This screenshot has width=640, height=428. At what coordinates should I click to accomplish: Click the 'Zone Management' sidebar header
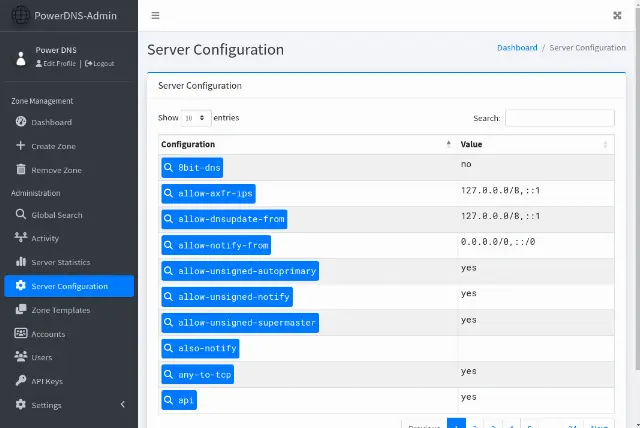click(x=42, y=101)
